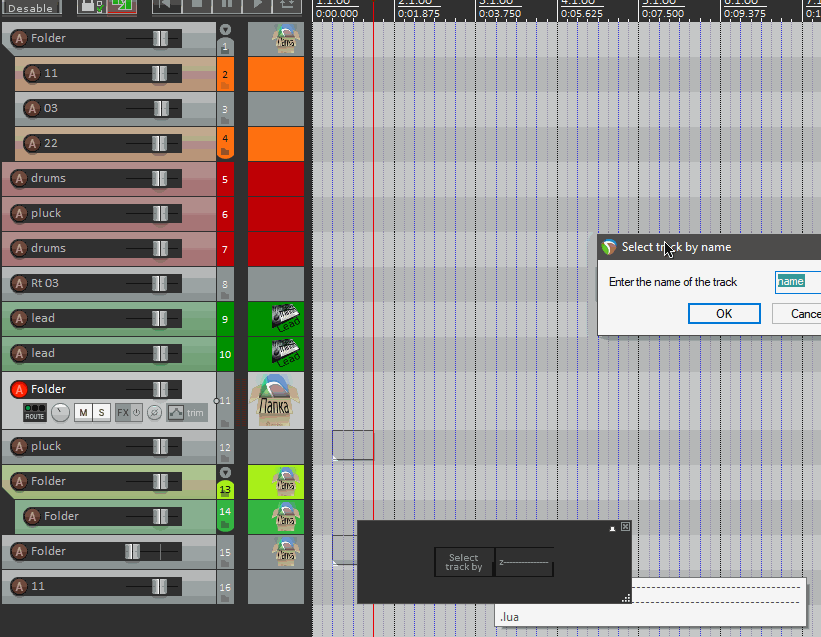Click the Pause transport button

coord(227,6)
